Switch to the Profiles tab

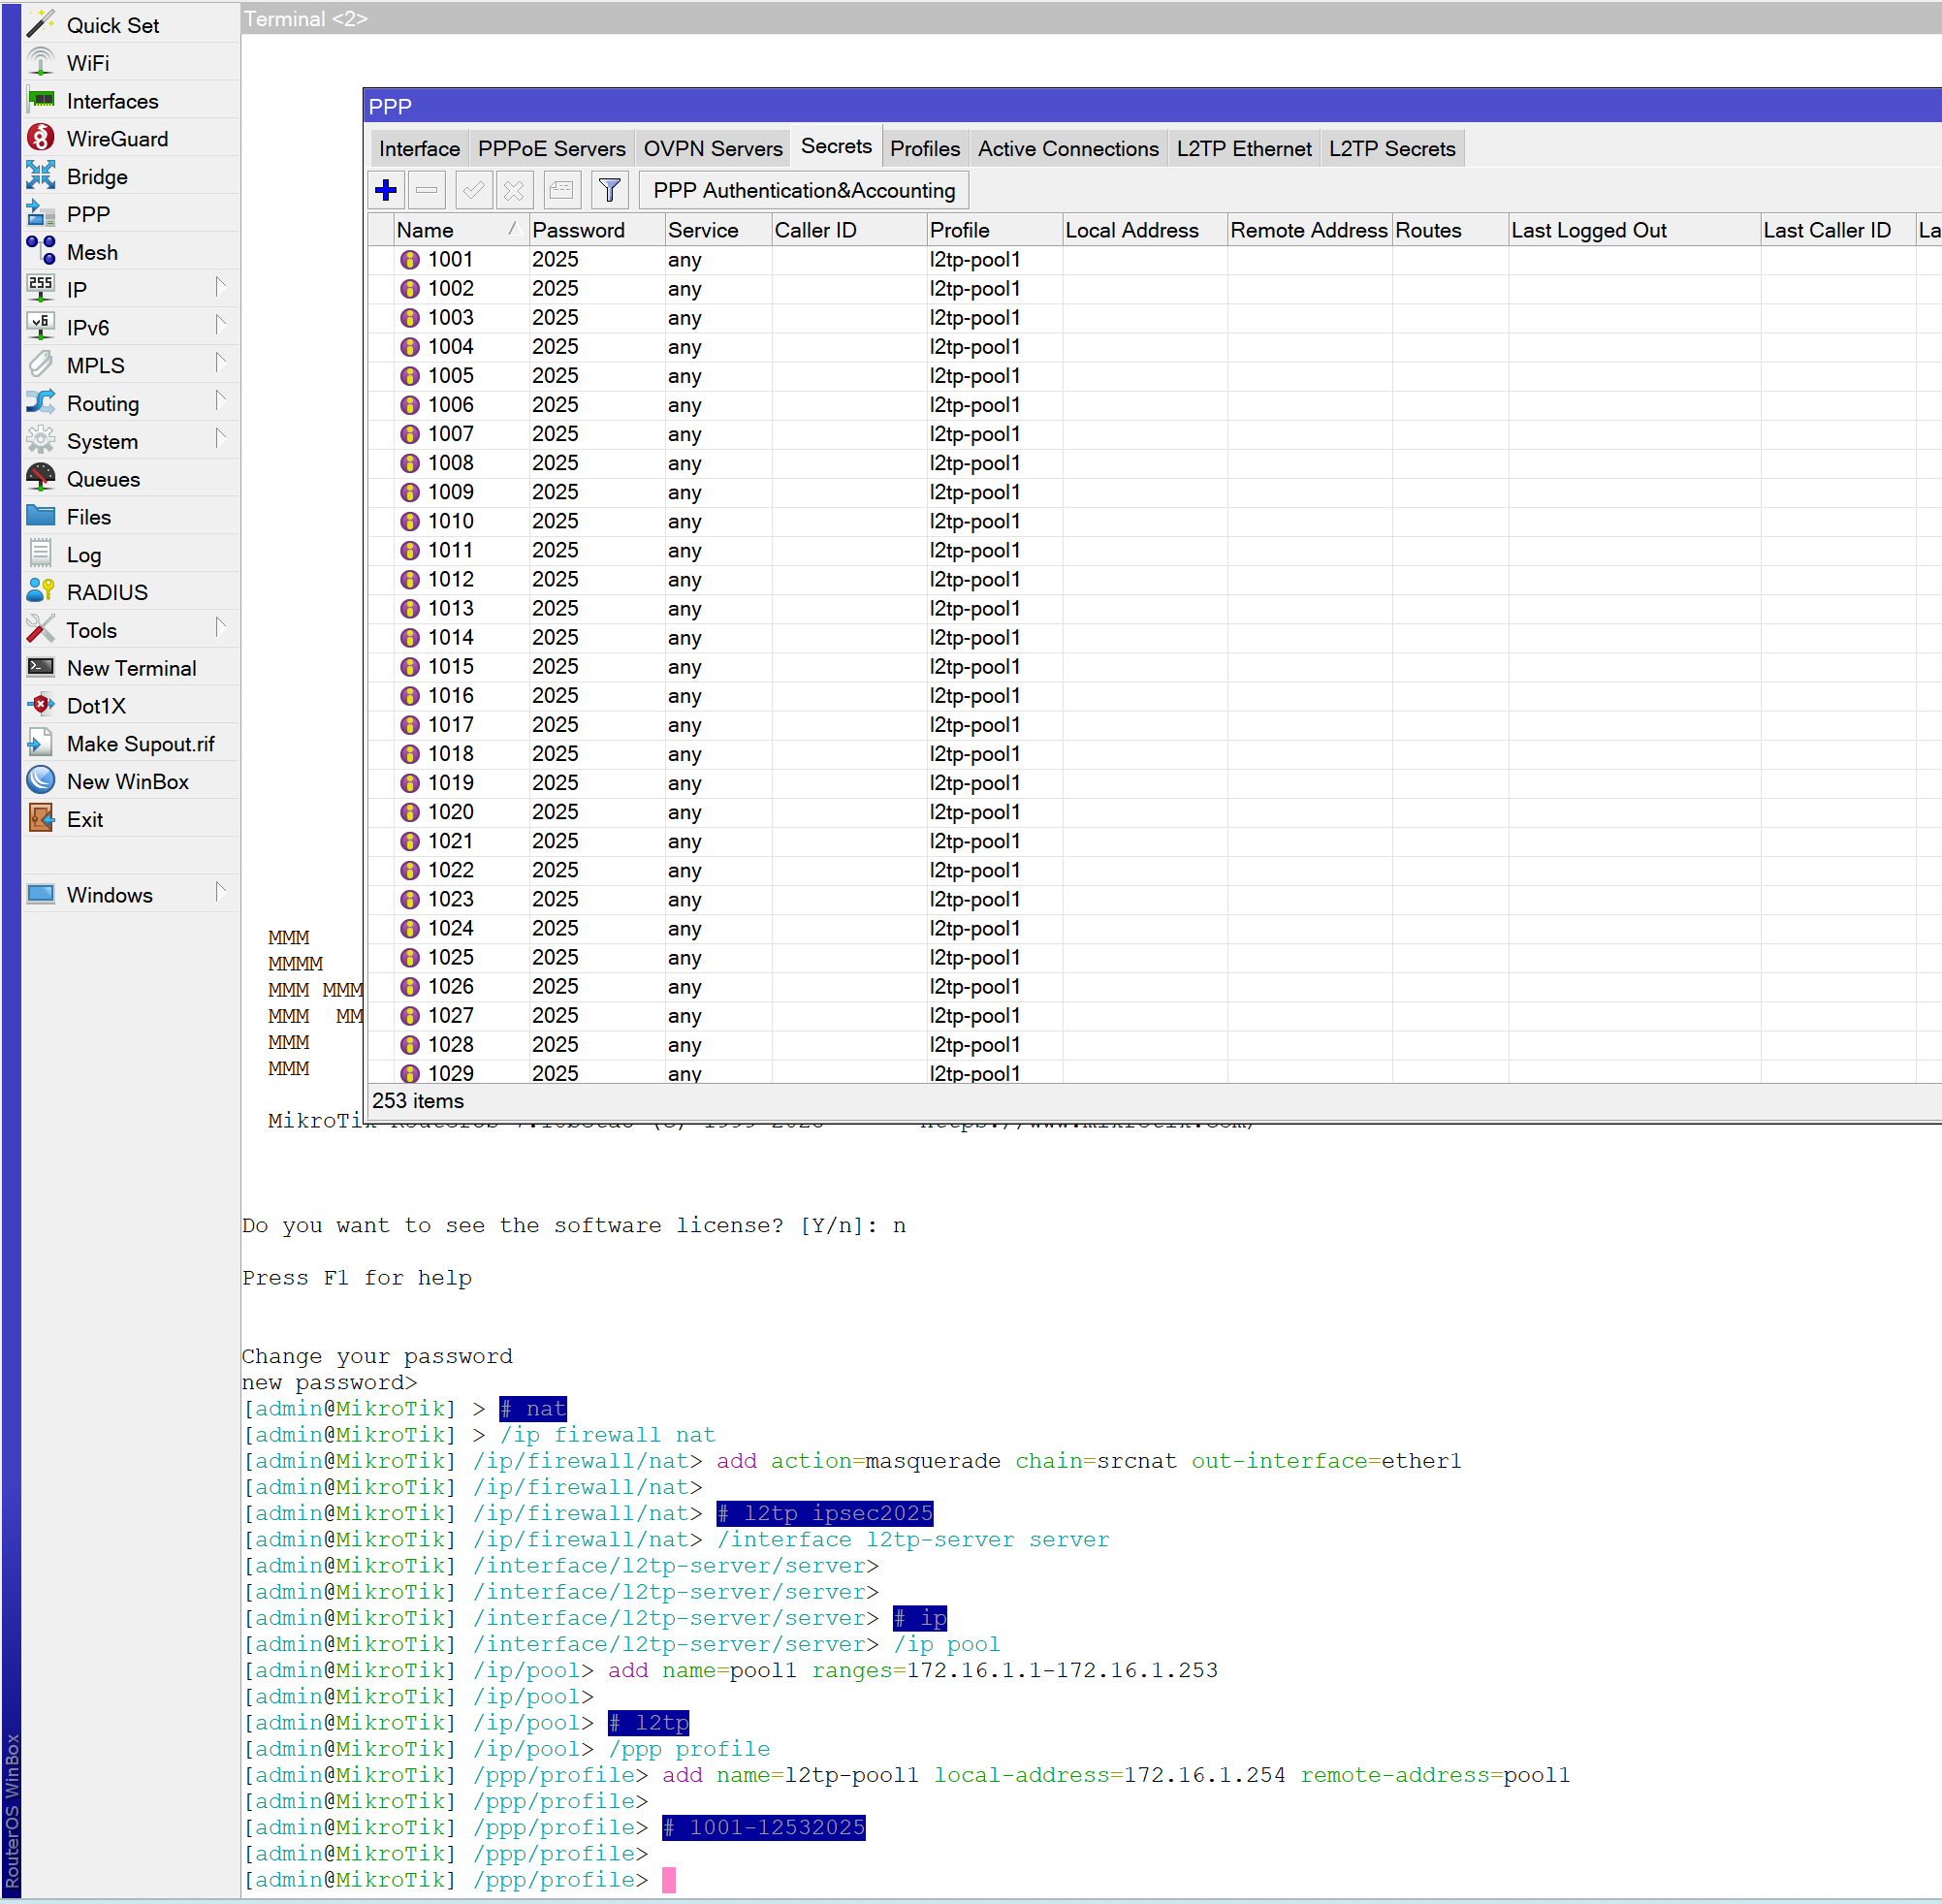tap(925, 148)
